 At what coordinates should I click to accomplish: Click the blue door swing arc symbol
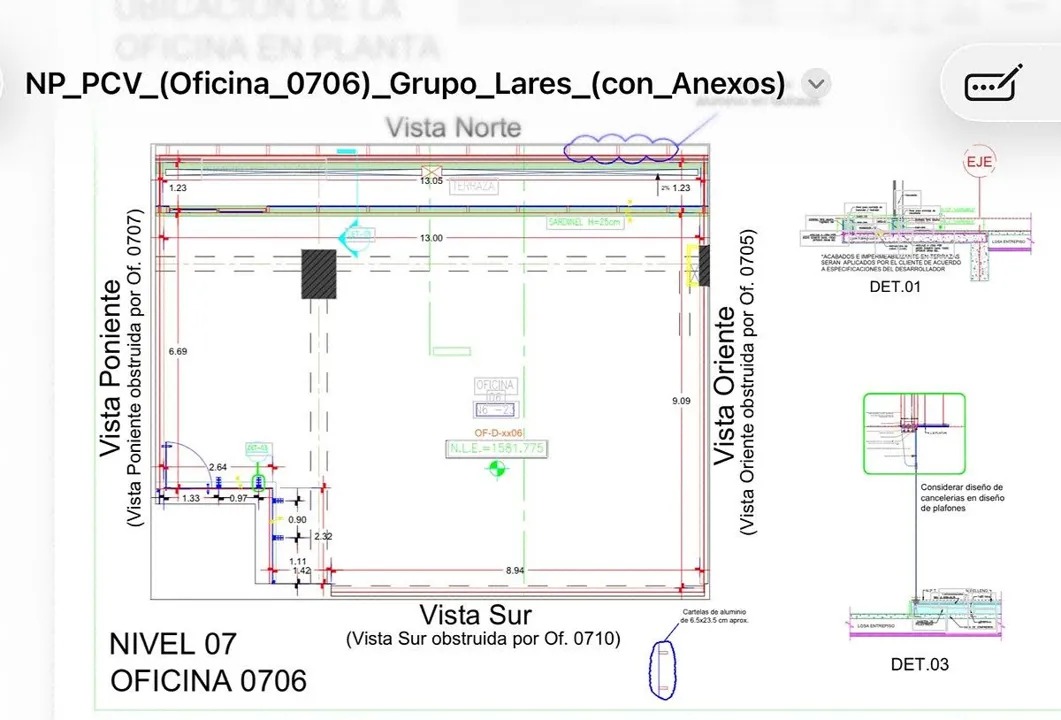click(x=187, y=464)
